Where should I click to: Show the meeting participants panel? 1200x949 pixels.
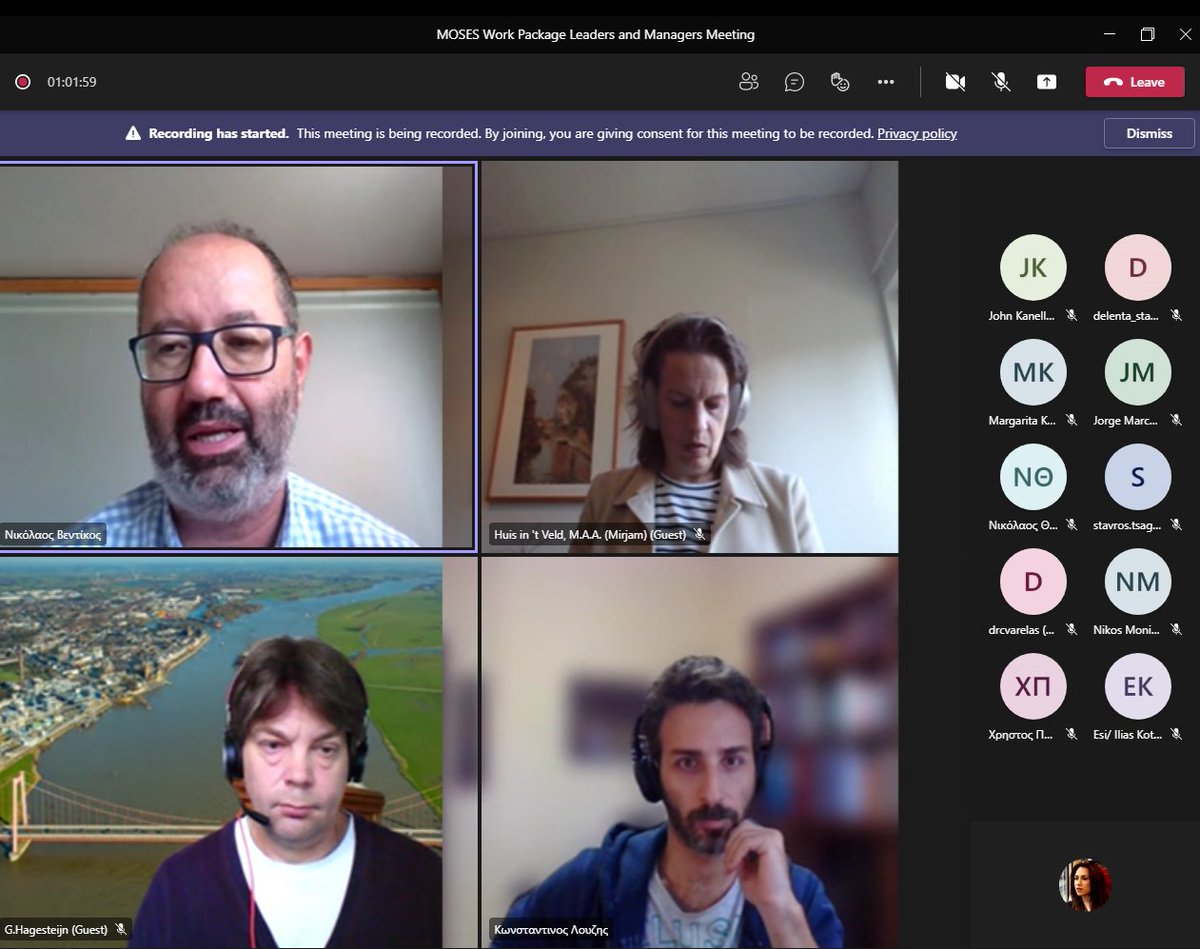749,82
